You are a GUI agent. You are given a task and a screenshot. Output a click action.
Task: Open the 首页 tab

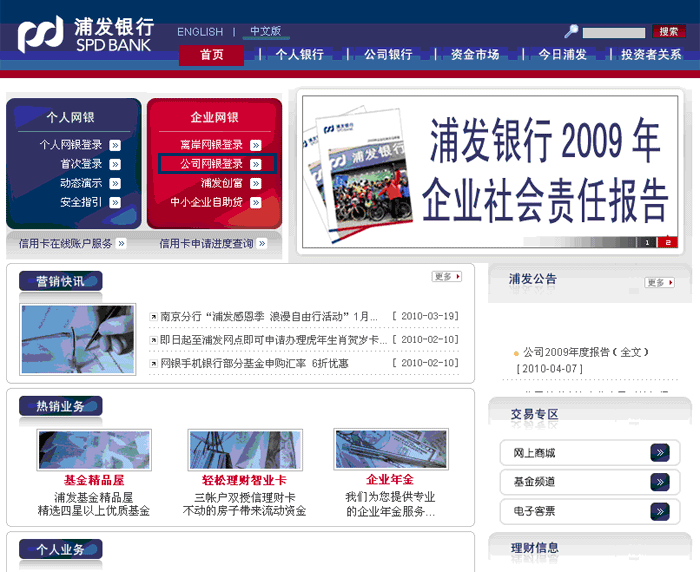[x=212, y=55]
